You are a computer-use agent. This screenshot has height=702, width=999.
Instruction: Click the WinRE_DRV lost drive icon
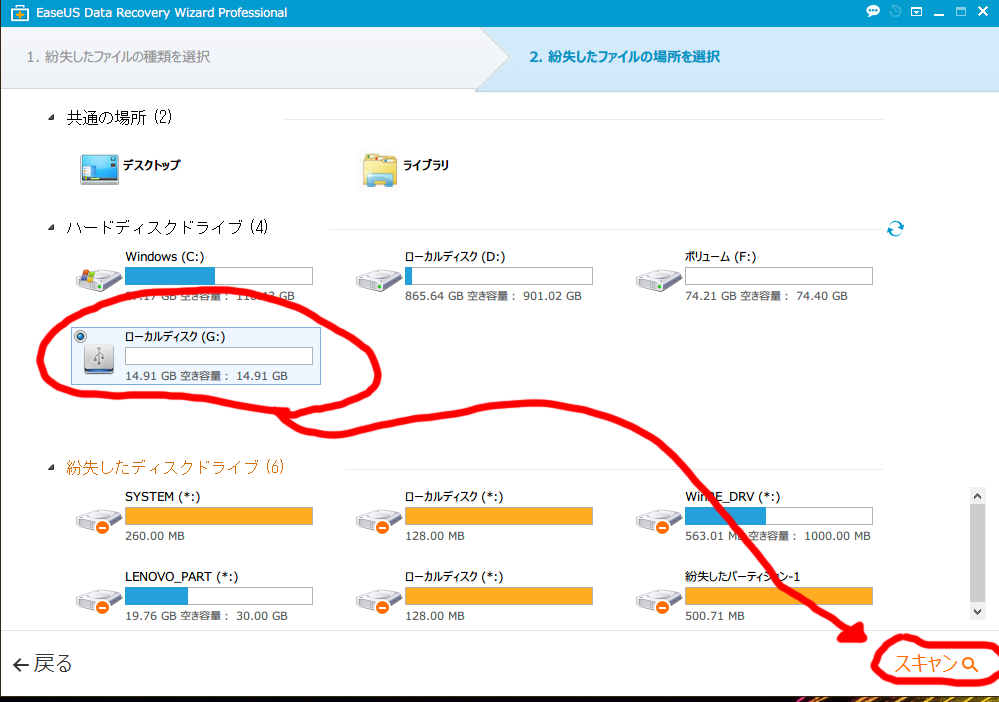coord(659,520)
